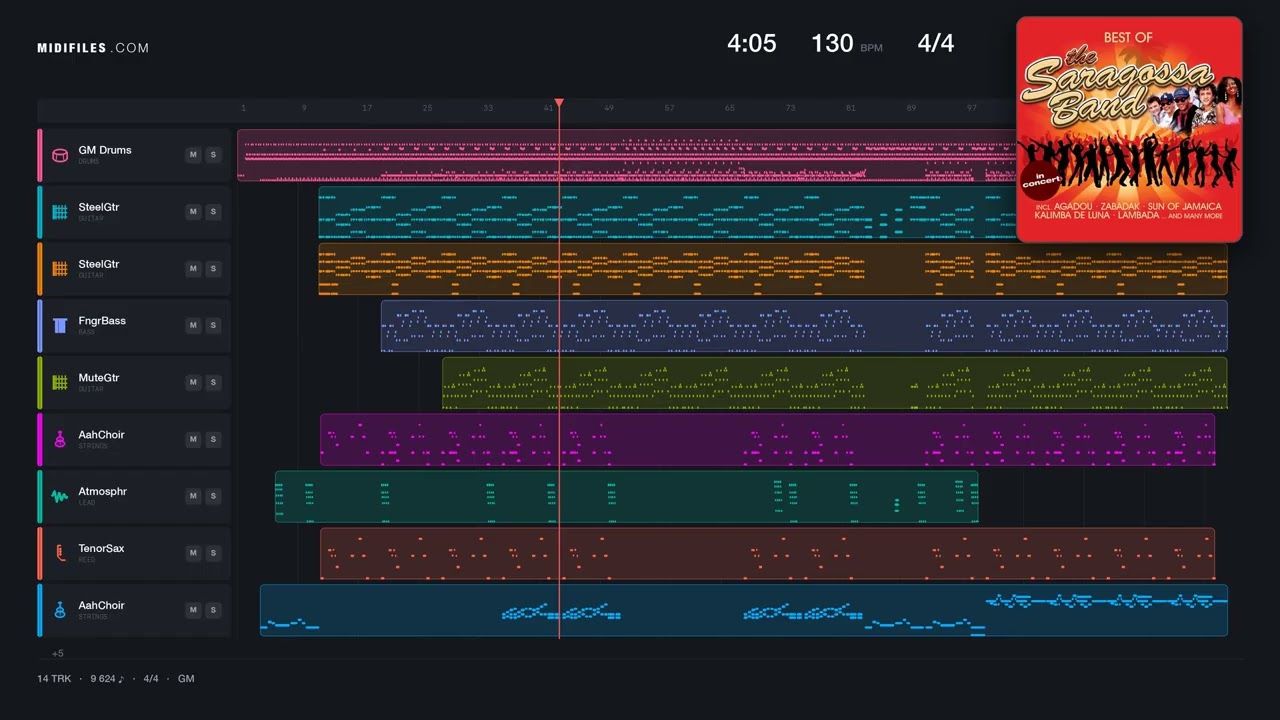Screen dimensions: 1280x720
Task: Click the Atmosphr lead waveform icon
Action: pyautogui.click(x=60, y=497)
